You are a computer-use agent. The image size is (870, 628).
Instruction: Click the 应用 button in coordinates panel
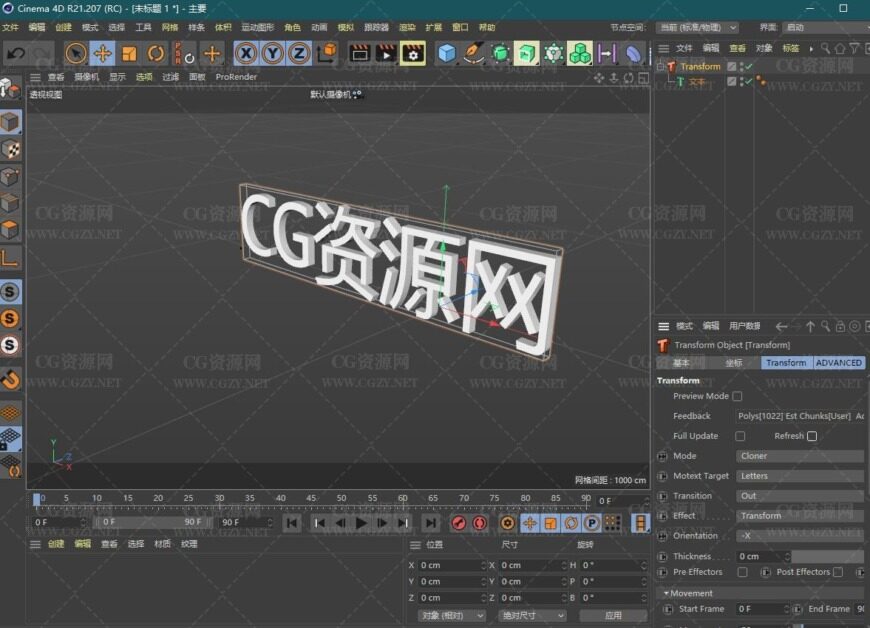click(613, 615)
